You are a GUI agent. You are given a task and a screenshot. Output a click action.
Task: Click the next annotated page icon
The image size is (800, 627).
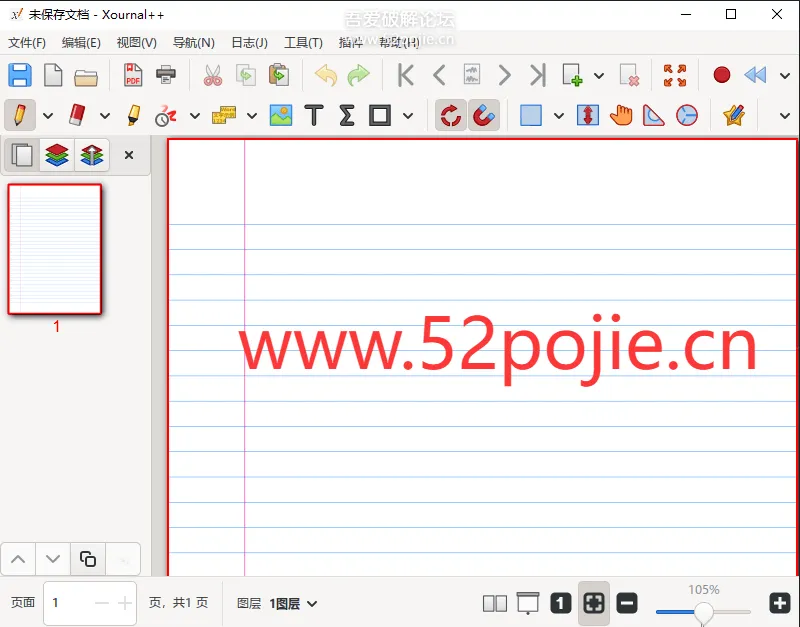coord(472,75)
